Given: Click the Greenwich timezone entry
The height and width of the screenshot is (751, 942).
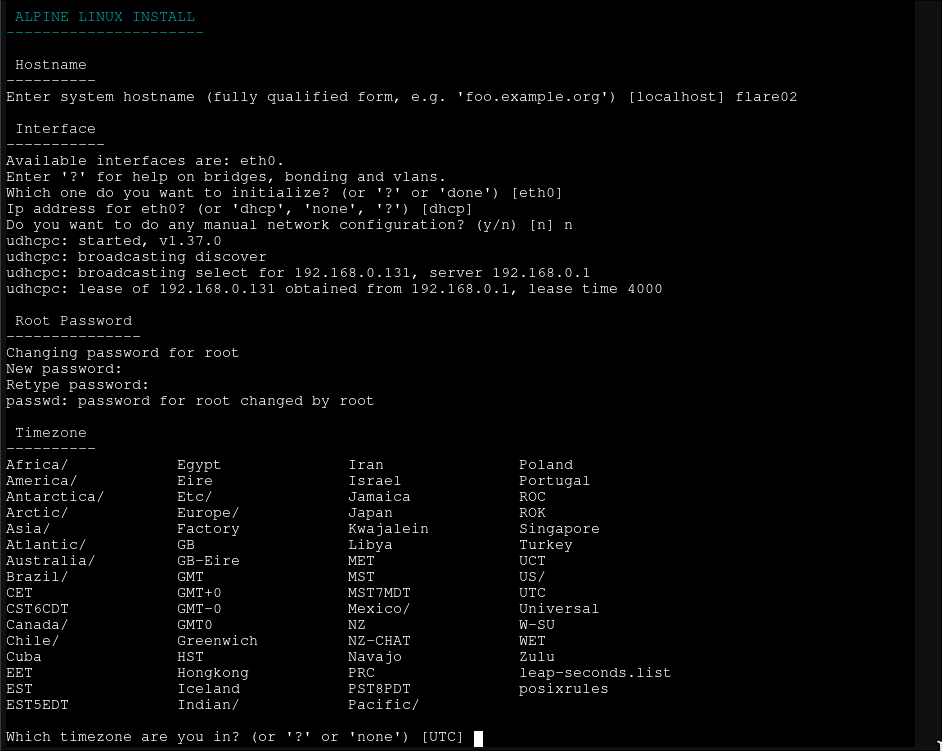Looking at the screenshot, I should (217, 641).
